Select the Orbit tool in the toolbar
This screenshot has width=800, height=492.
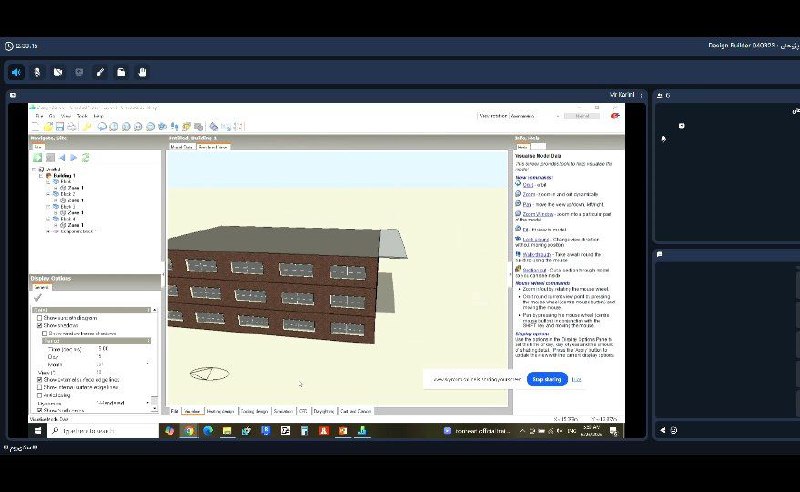pyautogui.click(x=102, y=127)
